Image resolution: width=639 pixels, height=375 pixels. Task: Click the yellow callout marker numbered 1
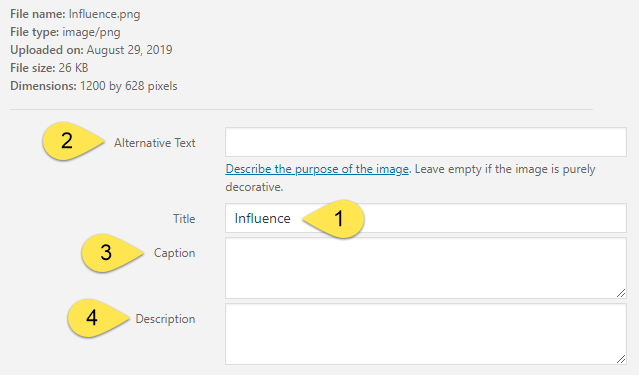[x=334, y=219]
